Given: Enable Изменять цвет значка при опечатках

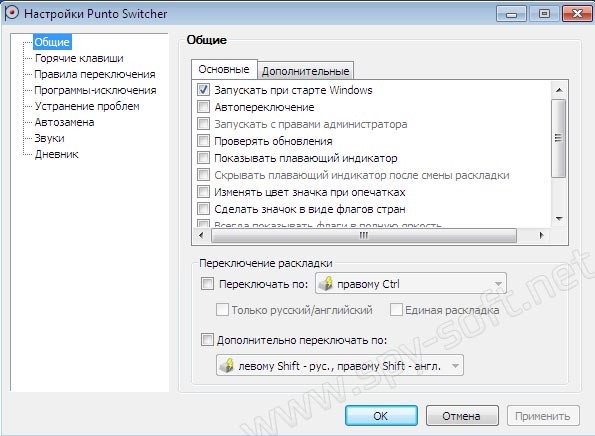Looking at the screenshot, I should pos(203,192).
